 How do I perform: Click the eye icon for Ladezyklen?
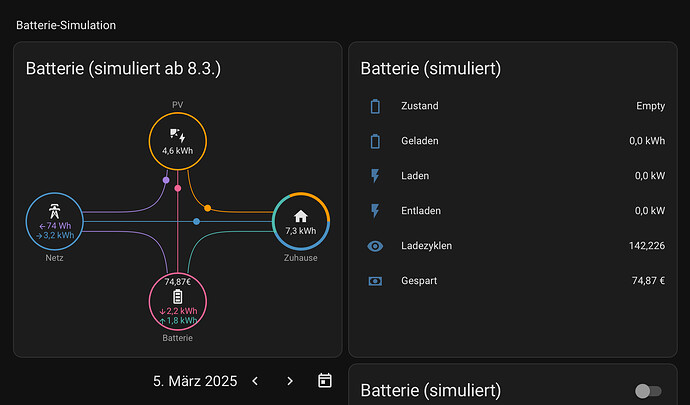coord(375,246)
